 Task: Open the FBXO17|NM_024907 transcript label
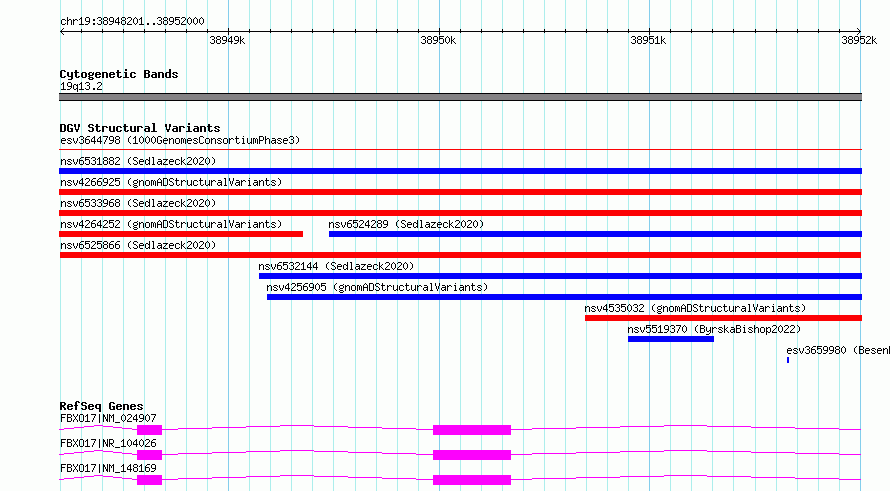click(x=108, y=418)
